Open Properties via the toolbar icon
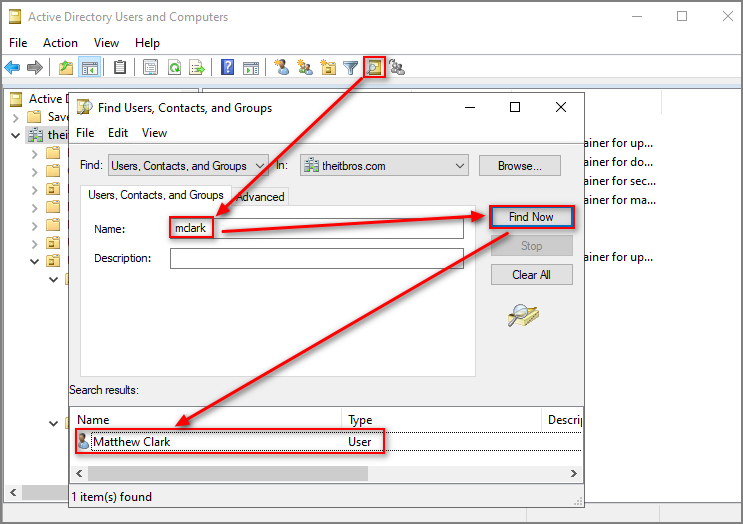 point(150,68)
